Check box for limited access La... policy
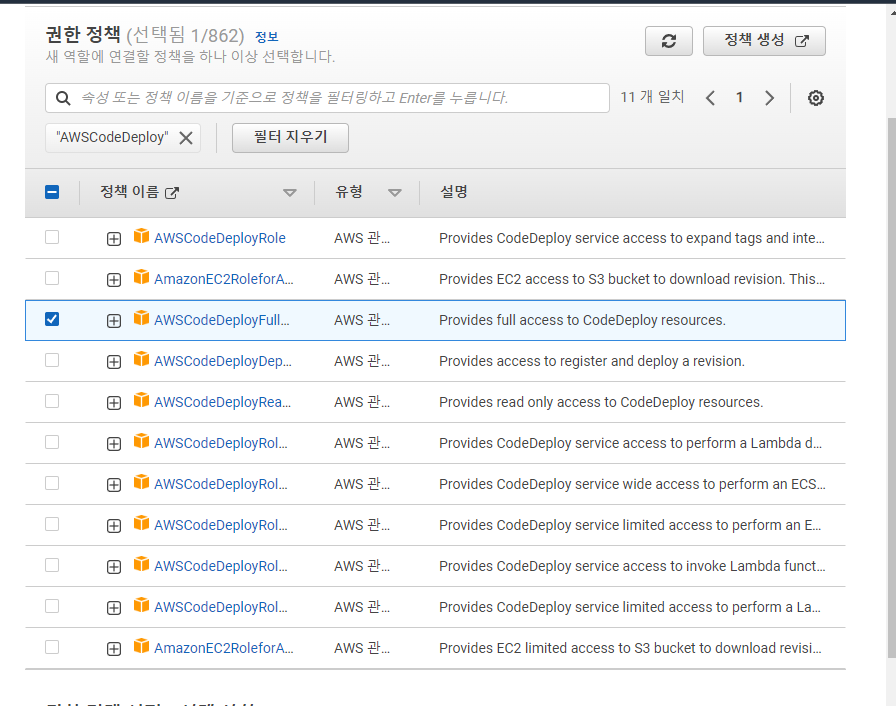Image resolution: width=896 pixels, height=706 pixels. (52, 607)
